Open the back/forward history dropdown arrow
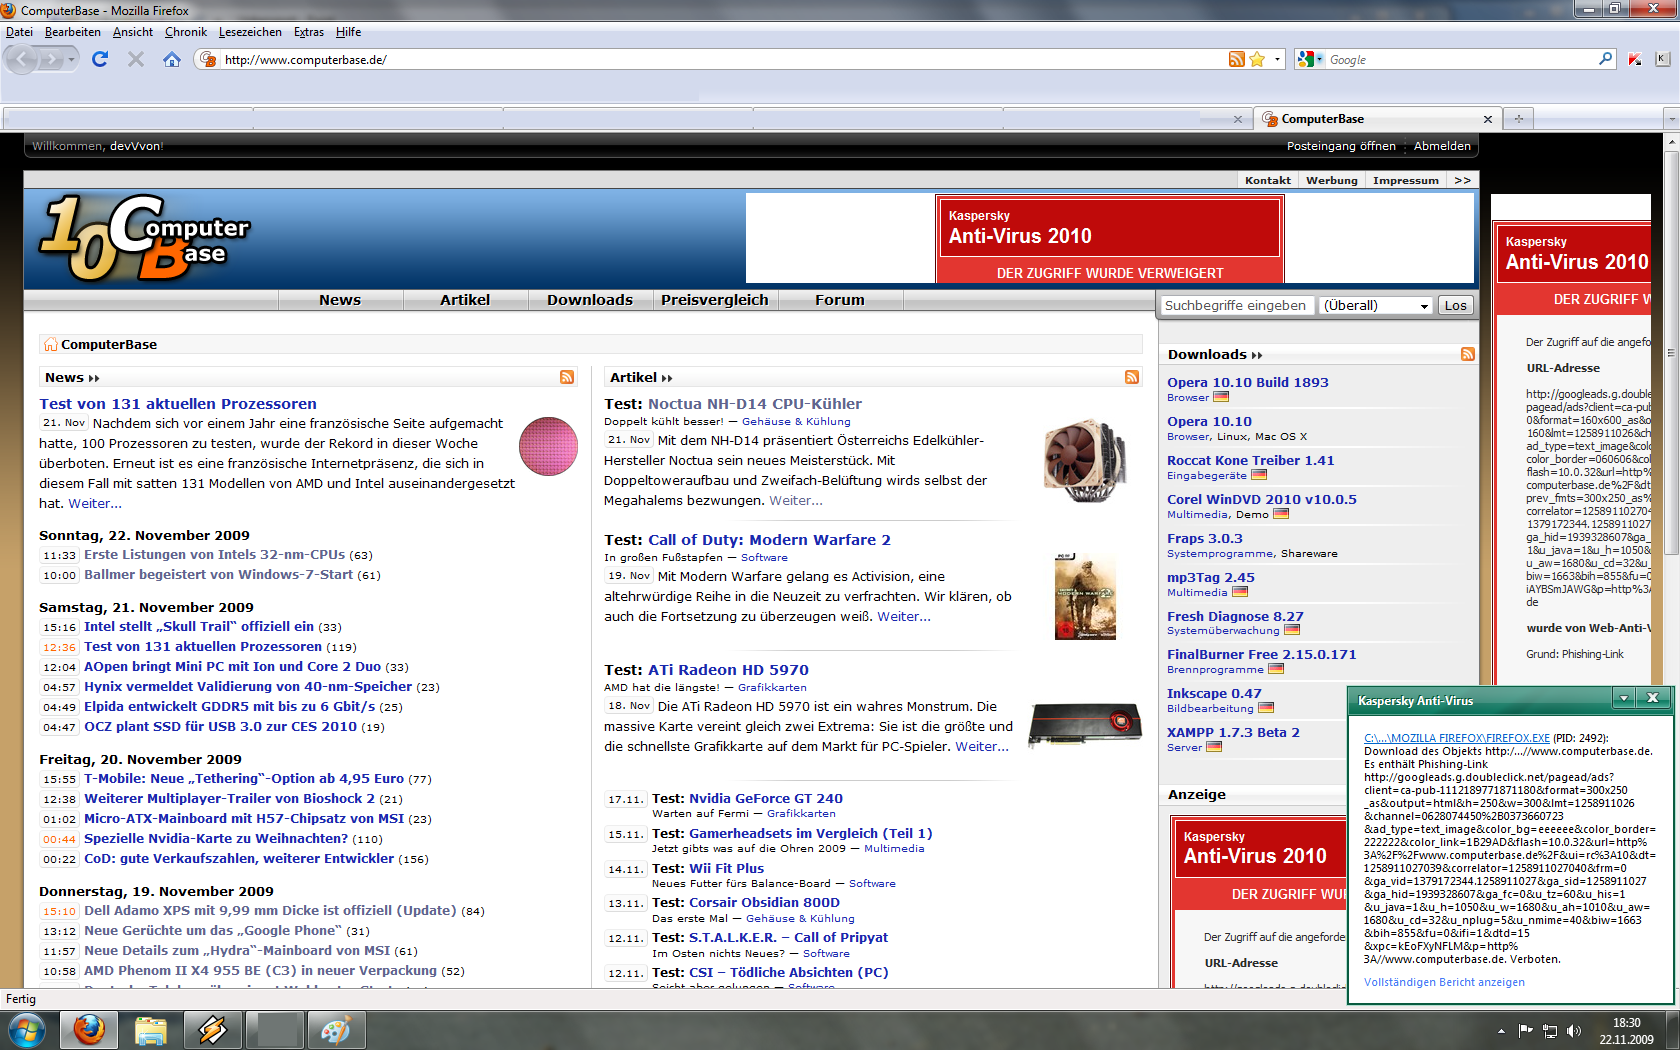 coord(71,59)
